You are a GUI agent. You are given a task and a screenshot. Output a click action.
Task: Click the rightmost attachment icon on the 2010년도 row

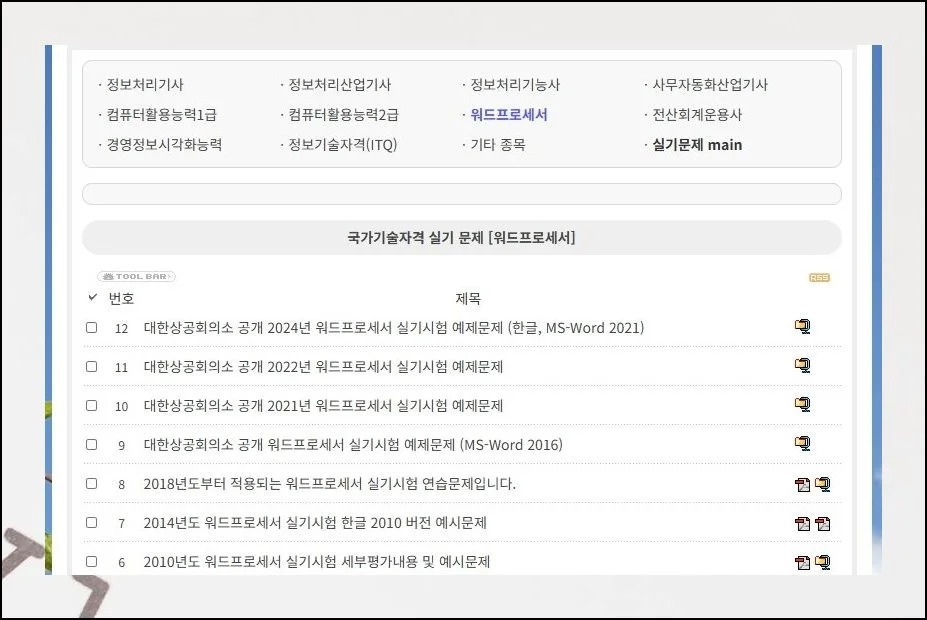[821, 562]
